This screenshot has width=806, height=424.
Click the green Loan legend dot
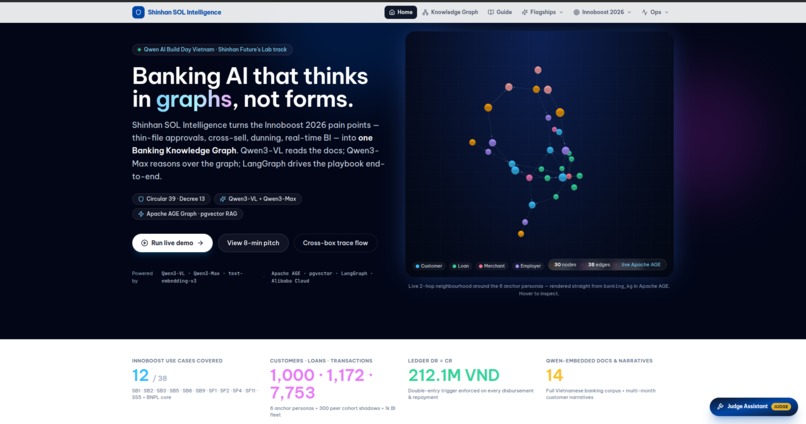pos(454,266)
